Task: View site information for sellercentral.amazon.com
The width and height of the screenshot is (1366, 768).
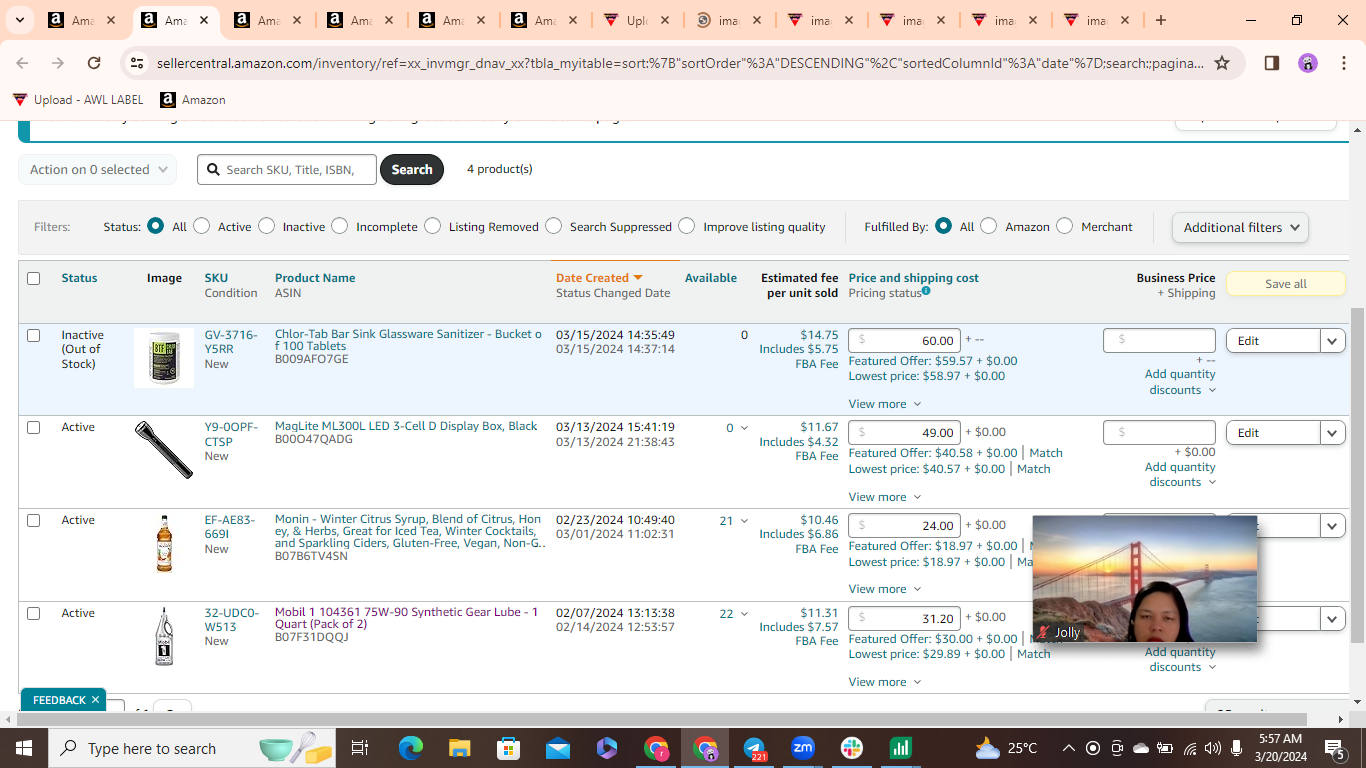Action: [137, 63]
